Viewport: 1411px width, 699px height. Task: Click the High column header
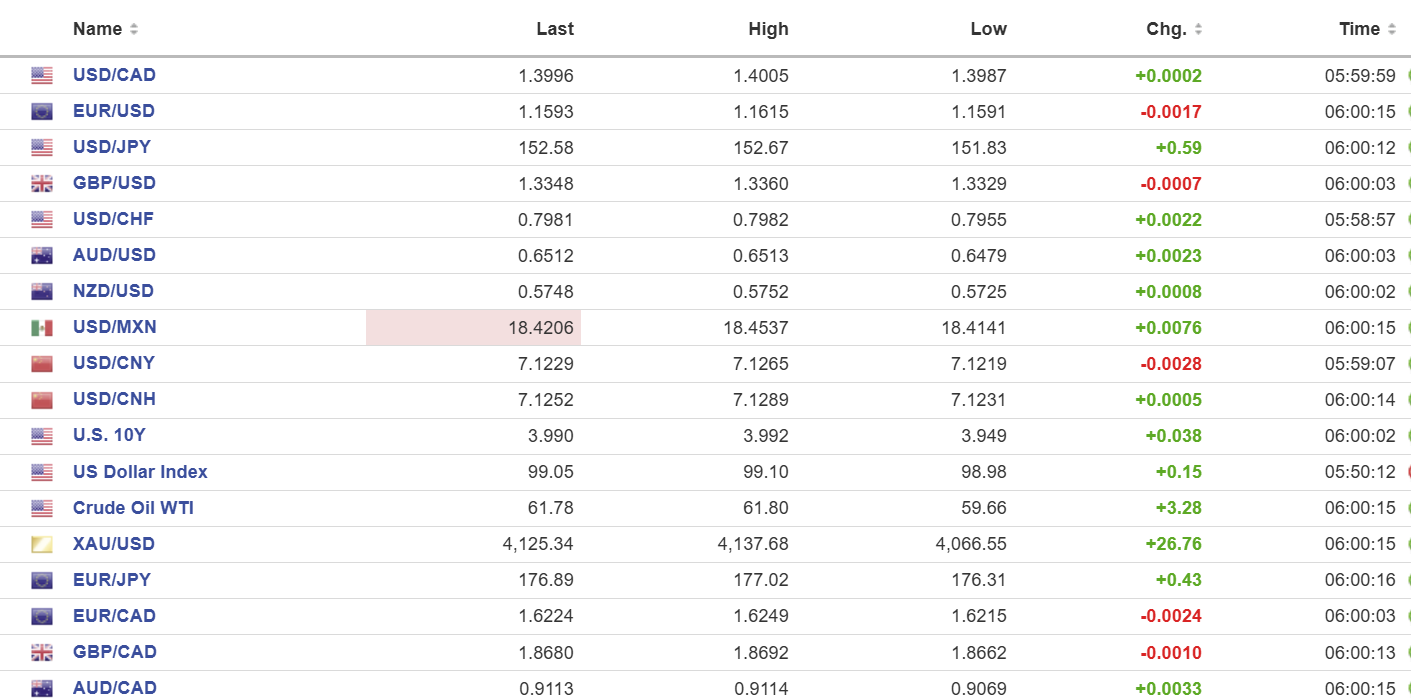click(x=768, y=29)
